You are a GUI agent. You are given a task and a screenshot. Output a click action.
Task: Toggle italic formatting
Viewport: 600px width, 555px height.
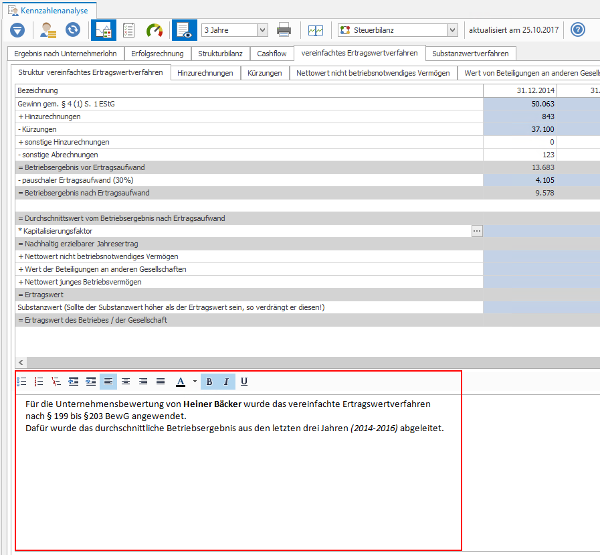tap(227, 382)
